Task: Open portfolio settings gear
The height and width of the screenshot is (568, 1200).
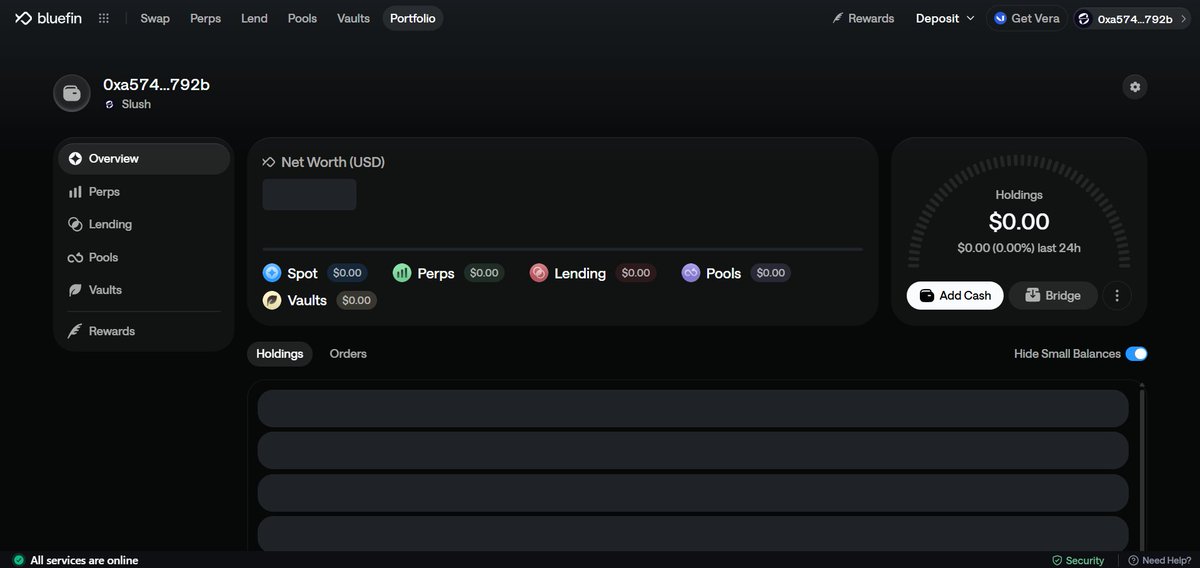Action: point(1135,87)
